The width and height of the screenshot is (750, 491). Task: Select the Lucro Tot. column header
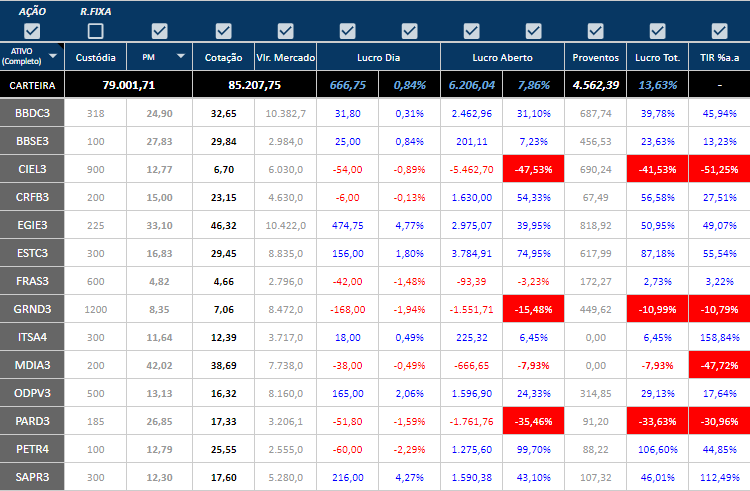(x=658, y=57)
